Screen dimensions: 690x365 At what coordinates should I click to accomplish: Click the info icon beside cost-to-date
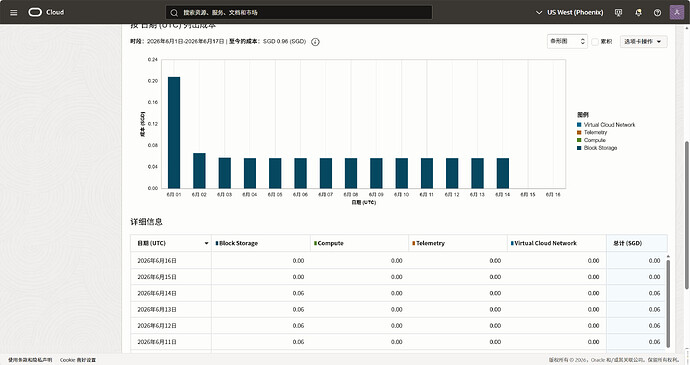[315, 42]
